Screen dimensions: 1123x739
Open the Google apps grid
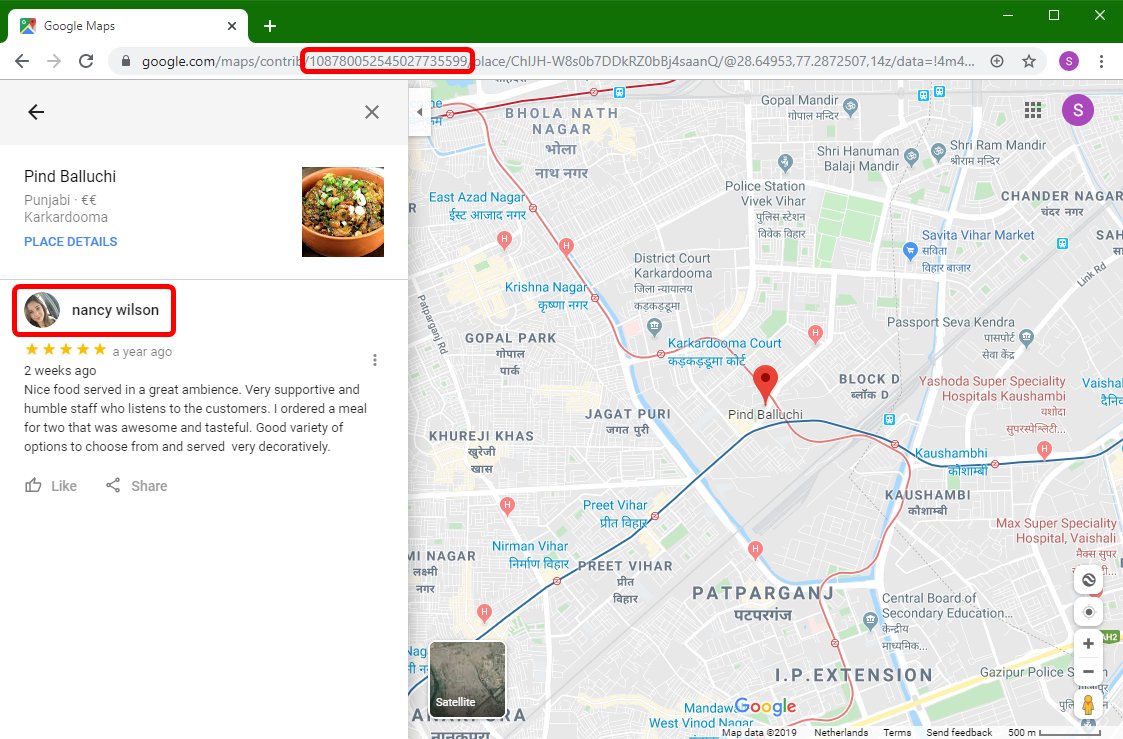pyautogui.click(x=1032, y=110)
